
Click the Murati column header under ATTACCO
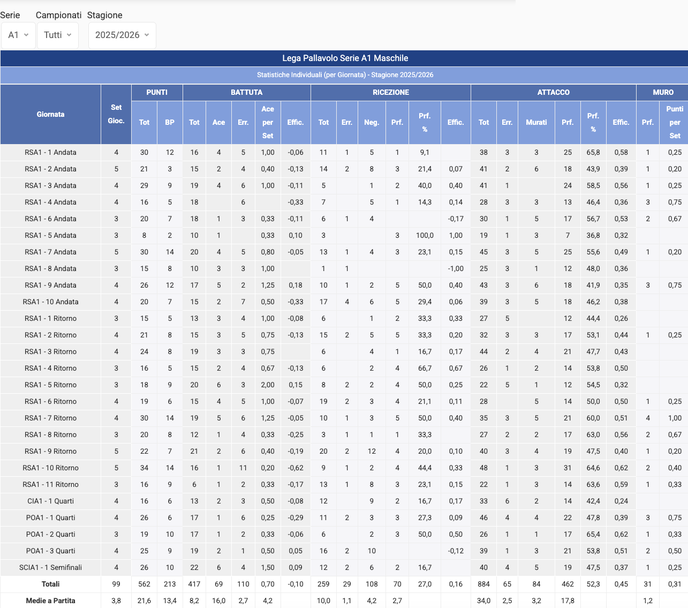coord(535,122)
